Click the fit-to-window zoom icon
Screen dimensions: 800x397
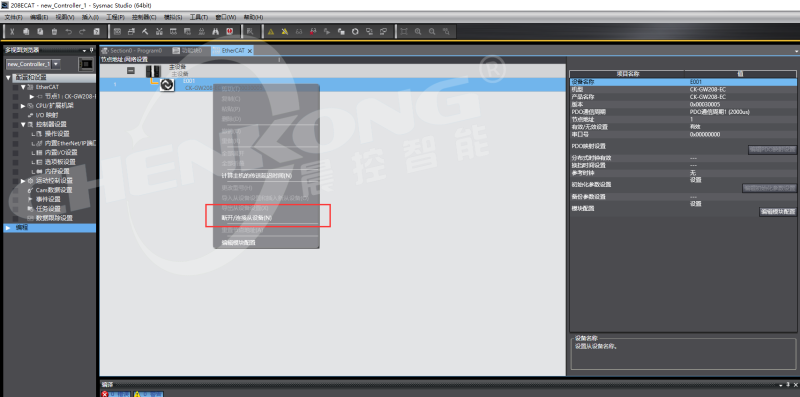point(404,32)
